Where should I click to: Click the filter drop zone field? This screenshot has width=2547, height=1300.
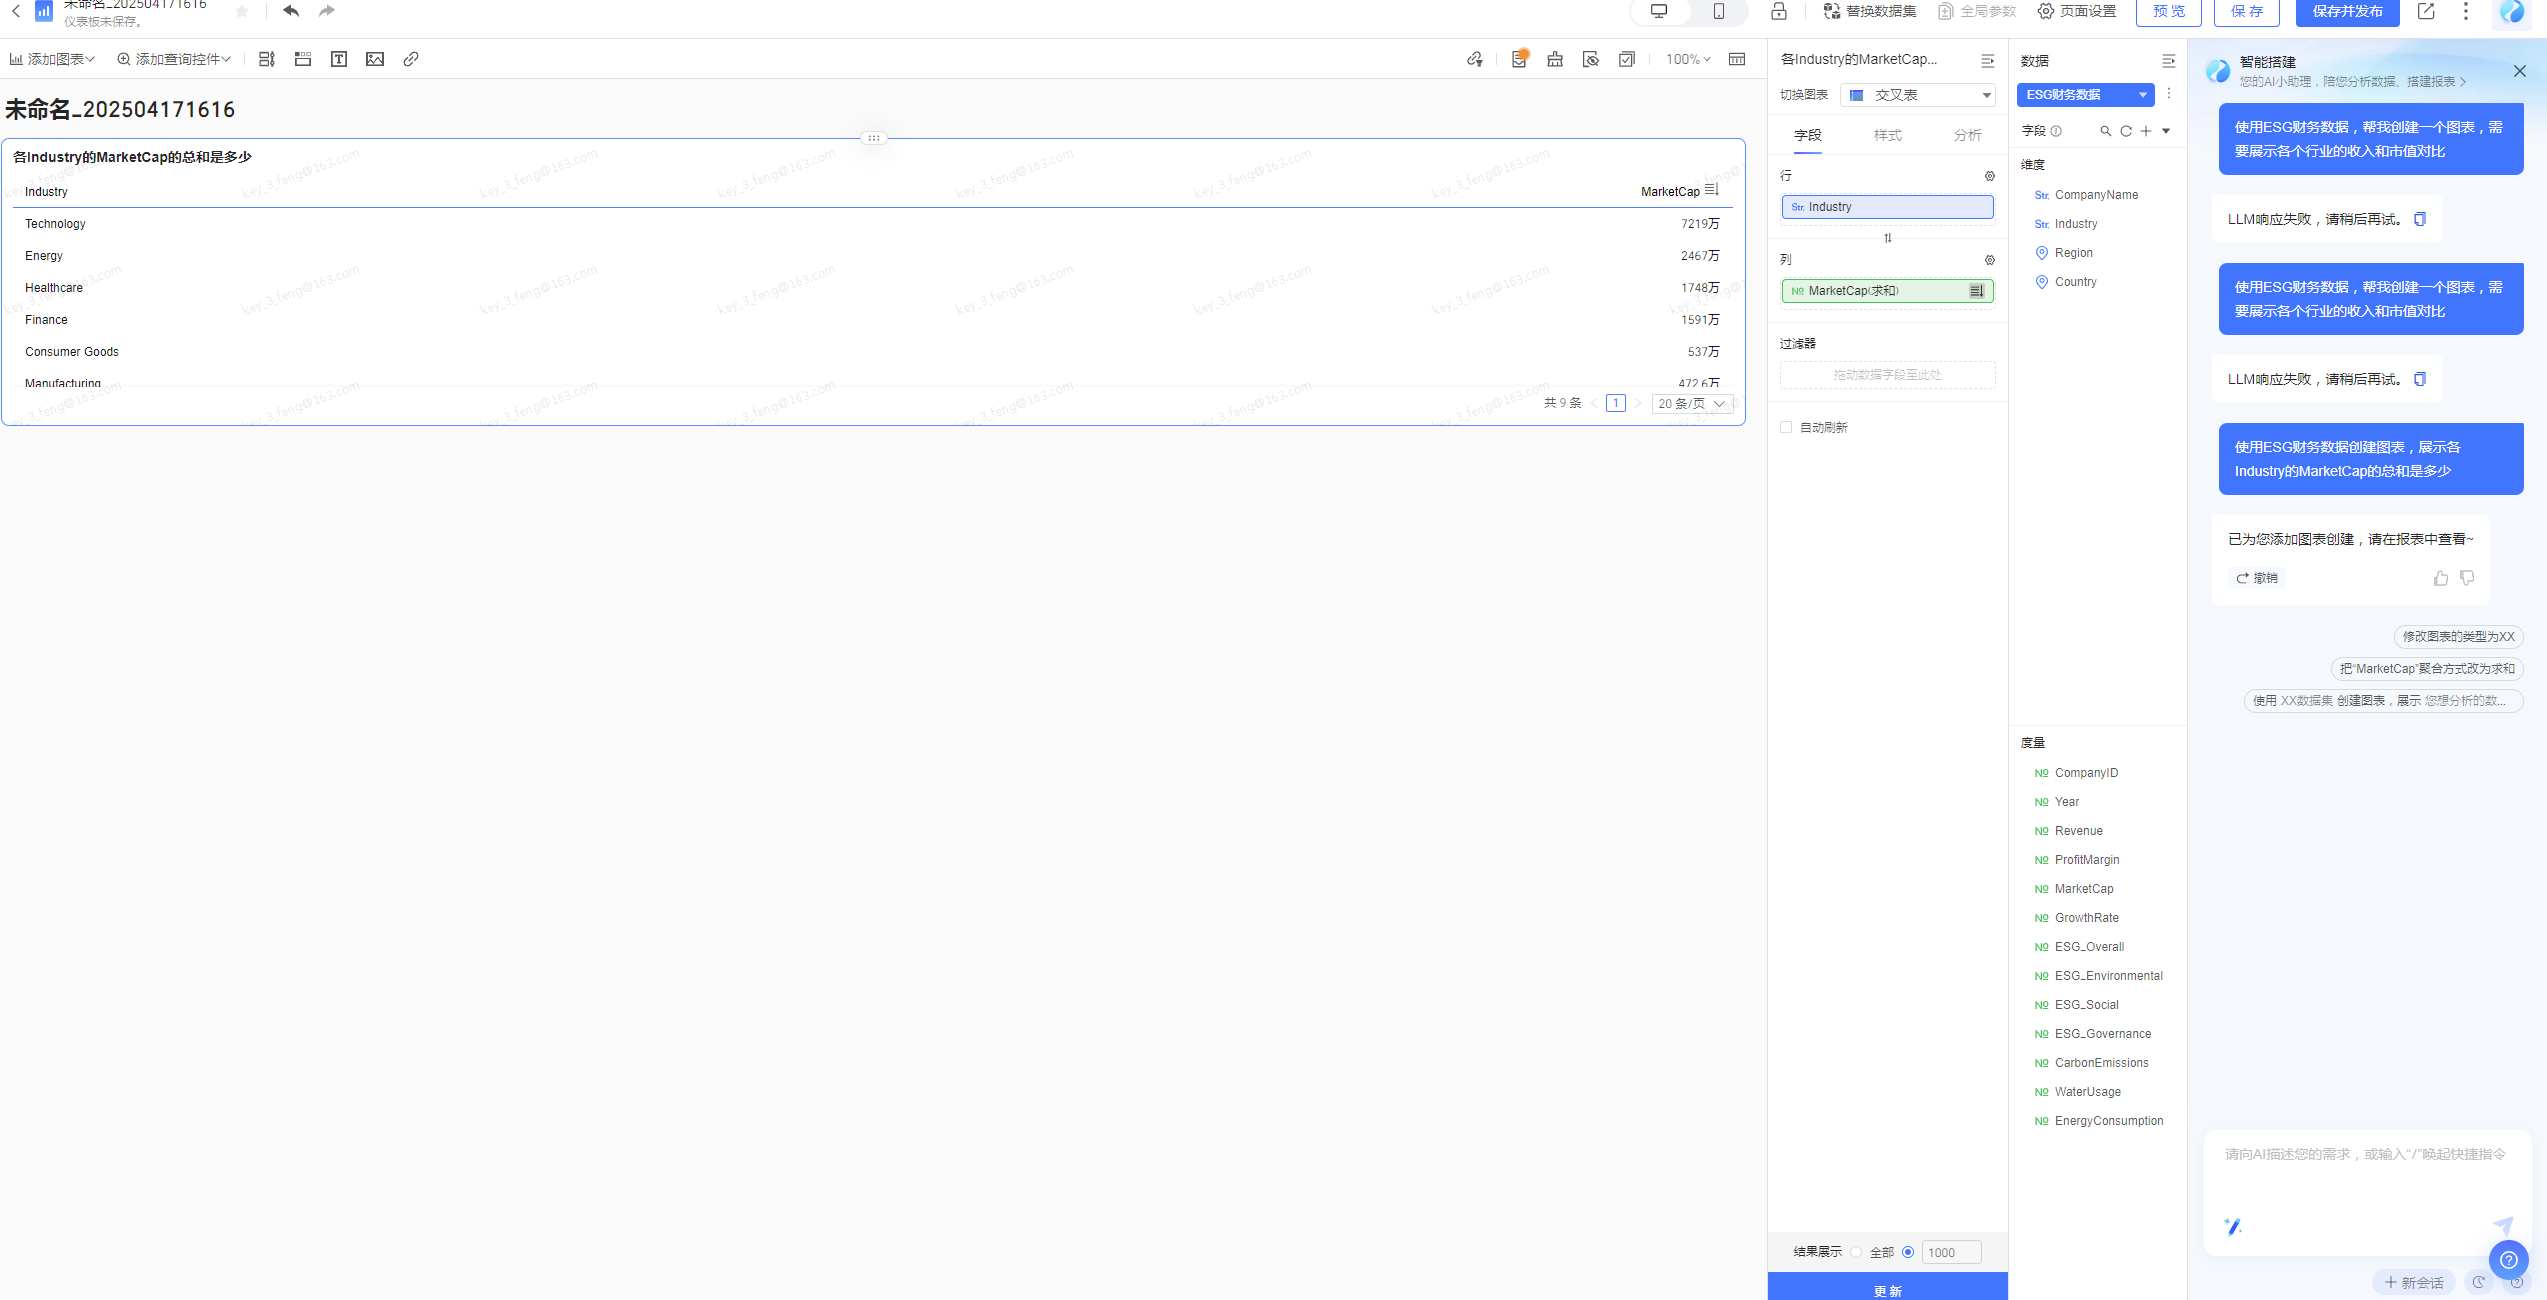(x=1888, y=375)
